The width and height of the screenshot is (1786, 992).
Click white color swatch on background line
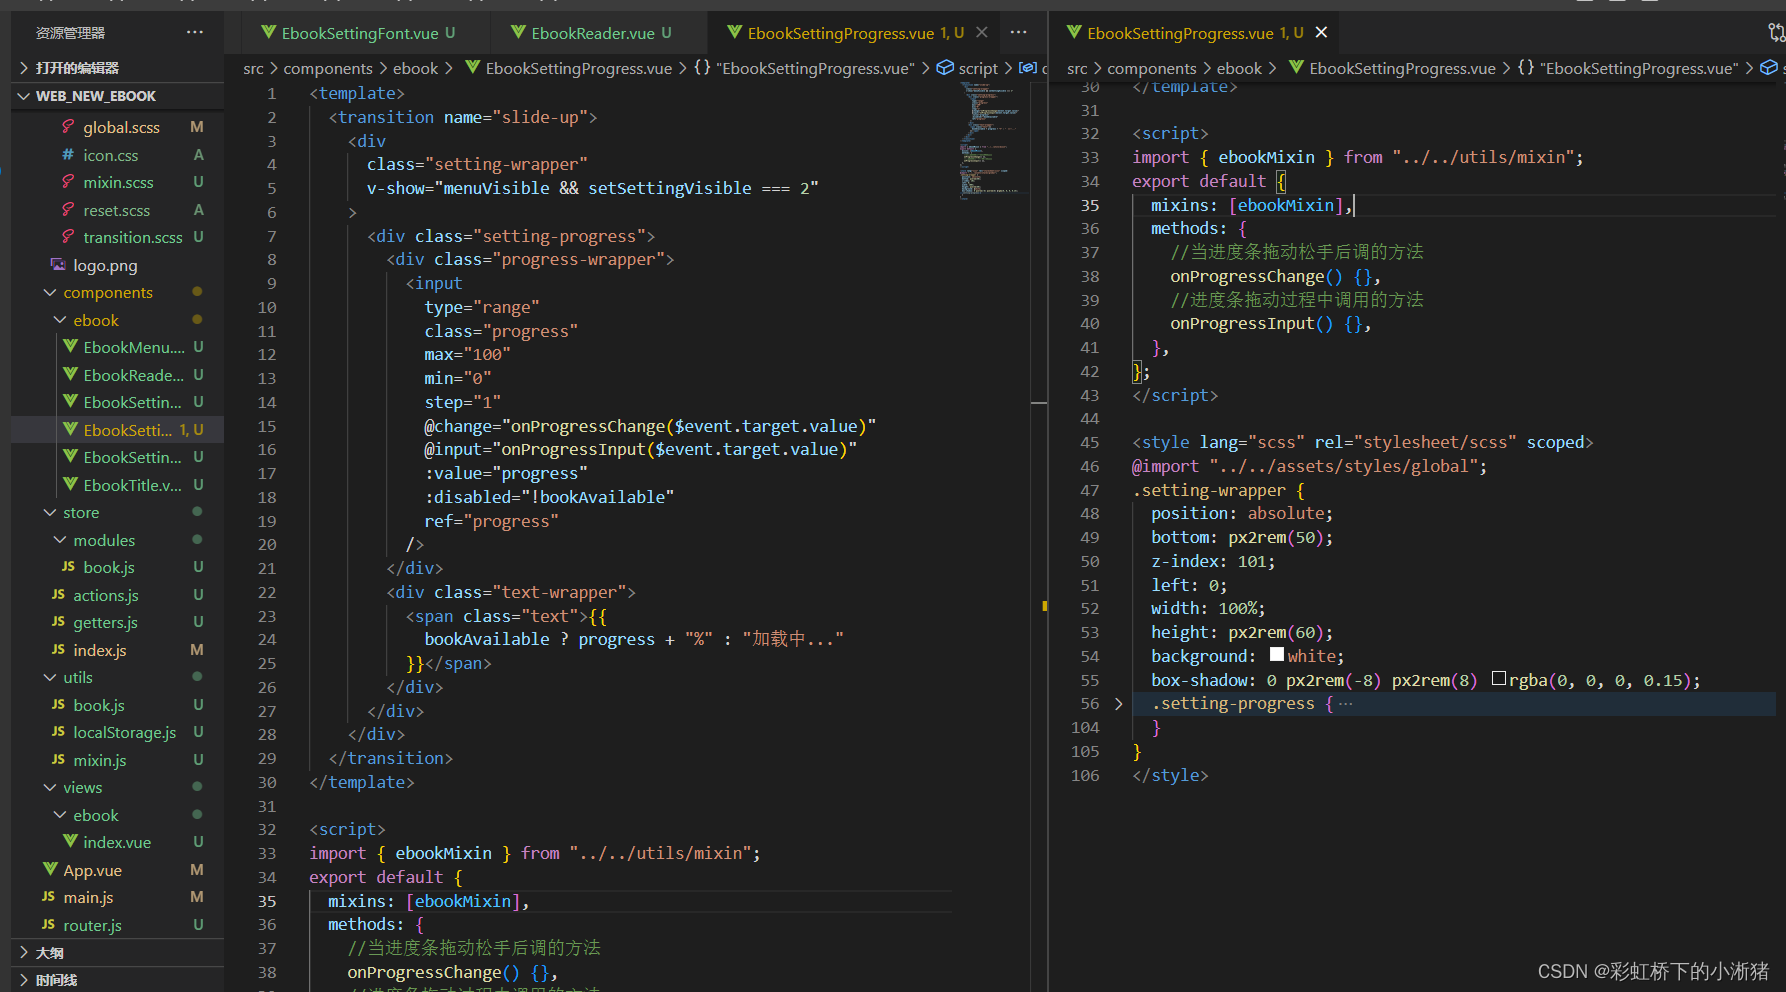click(1277, 655)
